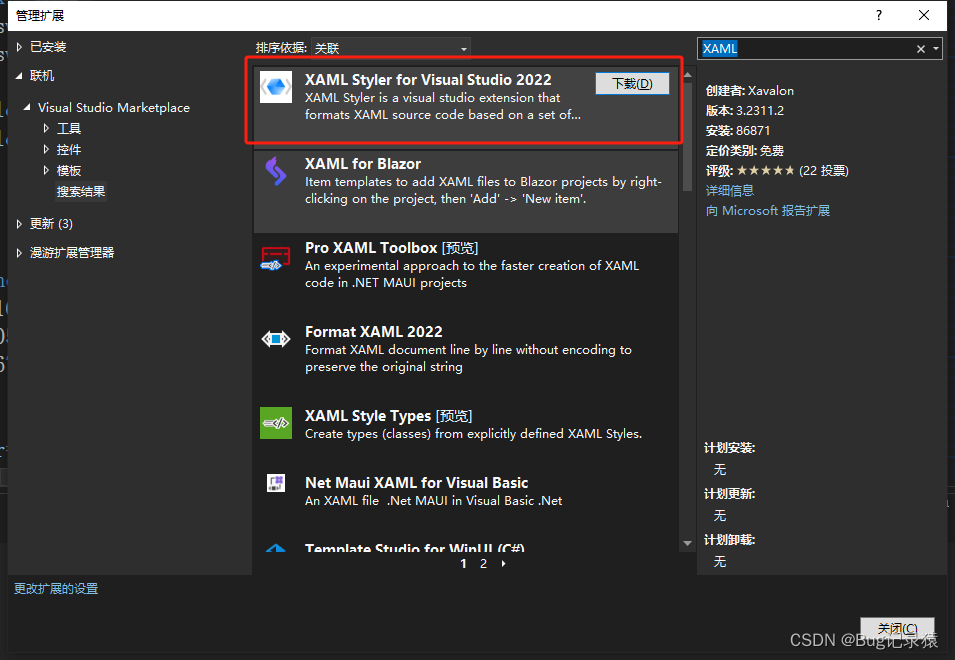Open the help question mark button
Screen dimensions: 955x660
tap(879, 15)
